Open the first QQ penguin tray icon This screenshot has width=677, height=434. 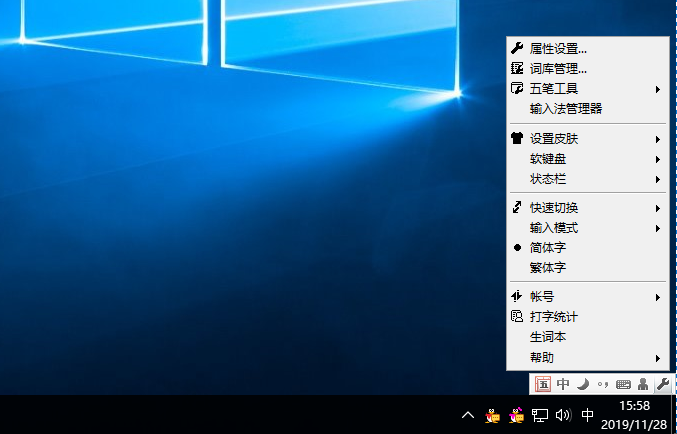(492, 415)
